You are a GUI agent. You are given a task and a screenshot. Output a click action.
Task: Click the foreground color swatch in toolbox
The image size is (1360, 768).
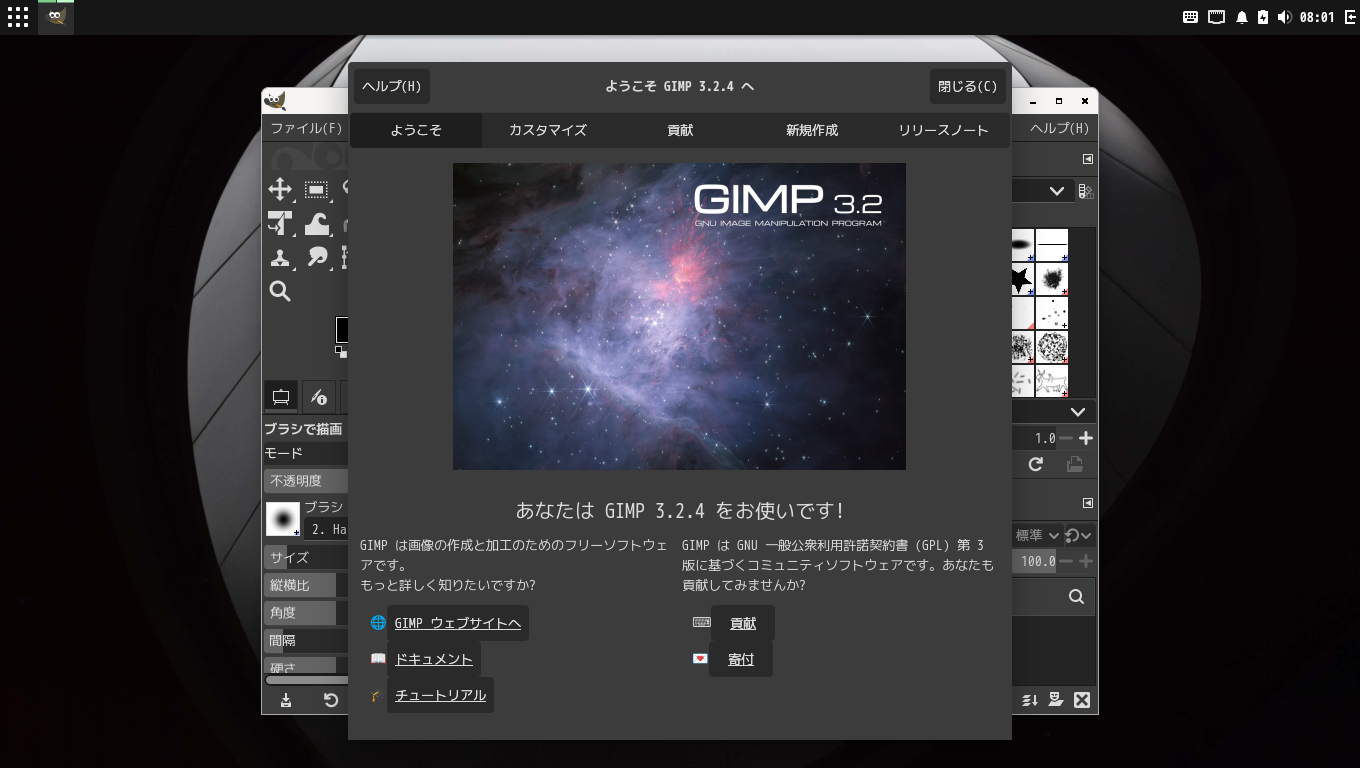tap(342, 330)
